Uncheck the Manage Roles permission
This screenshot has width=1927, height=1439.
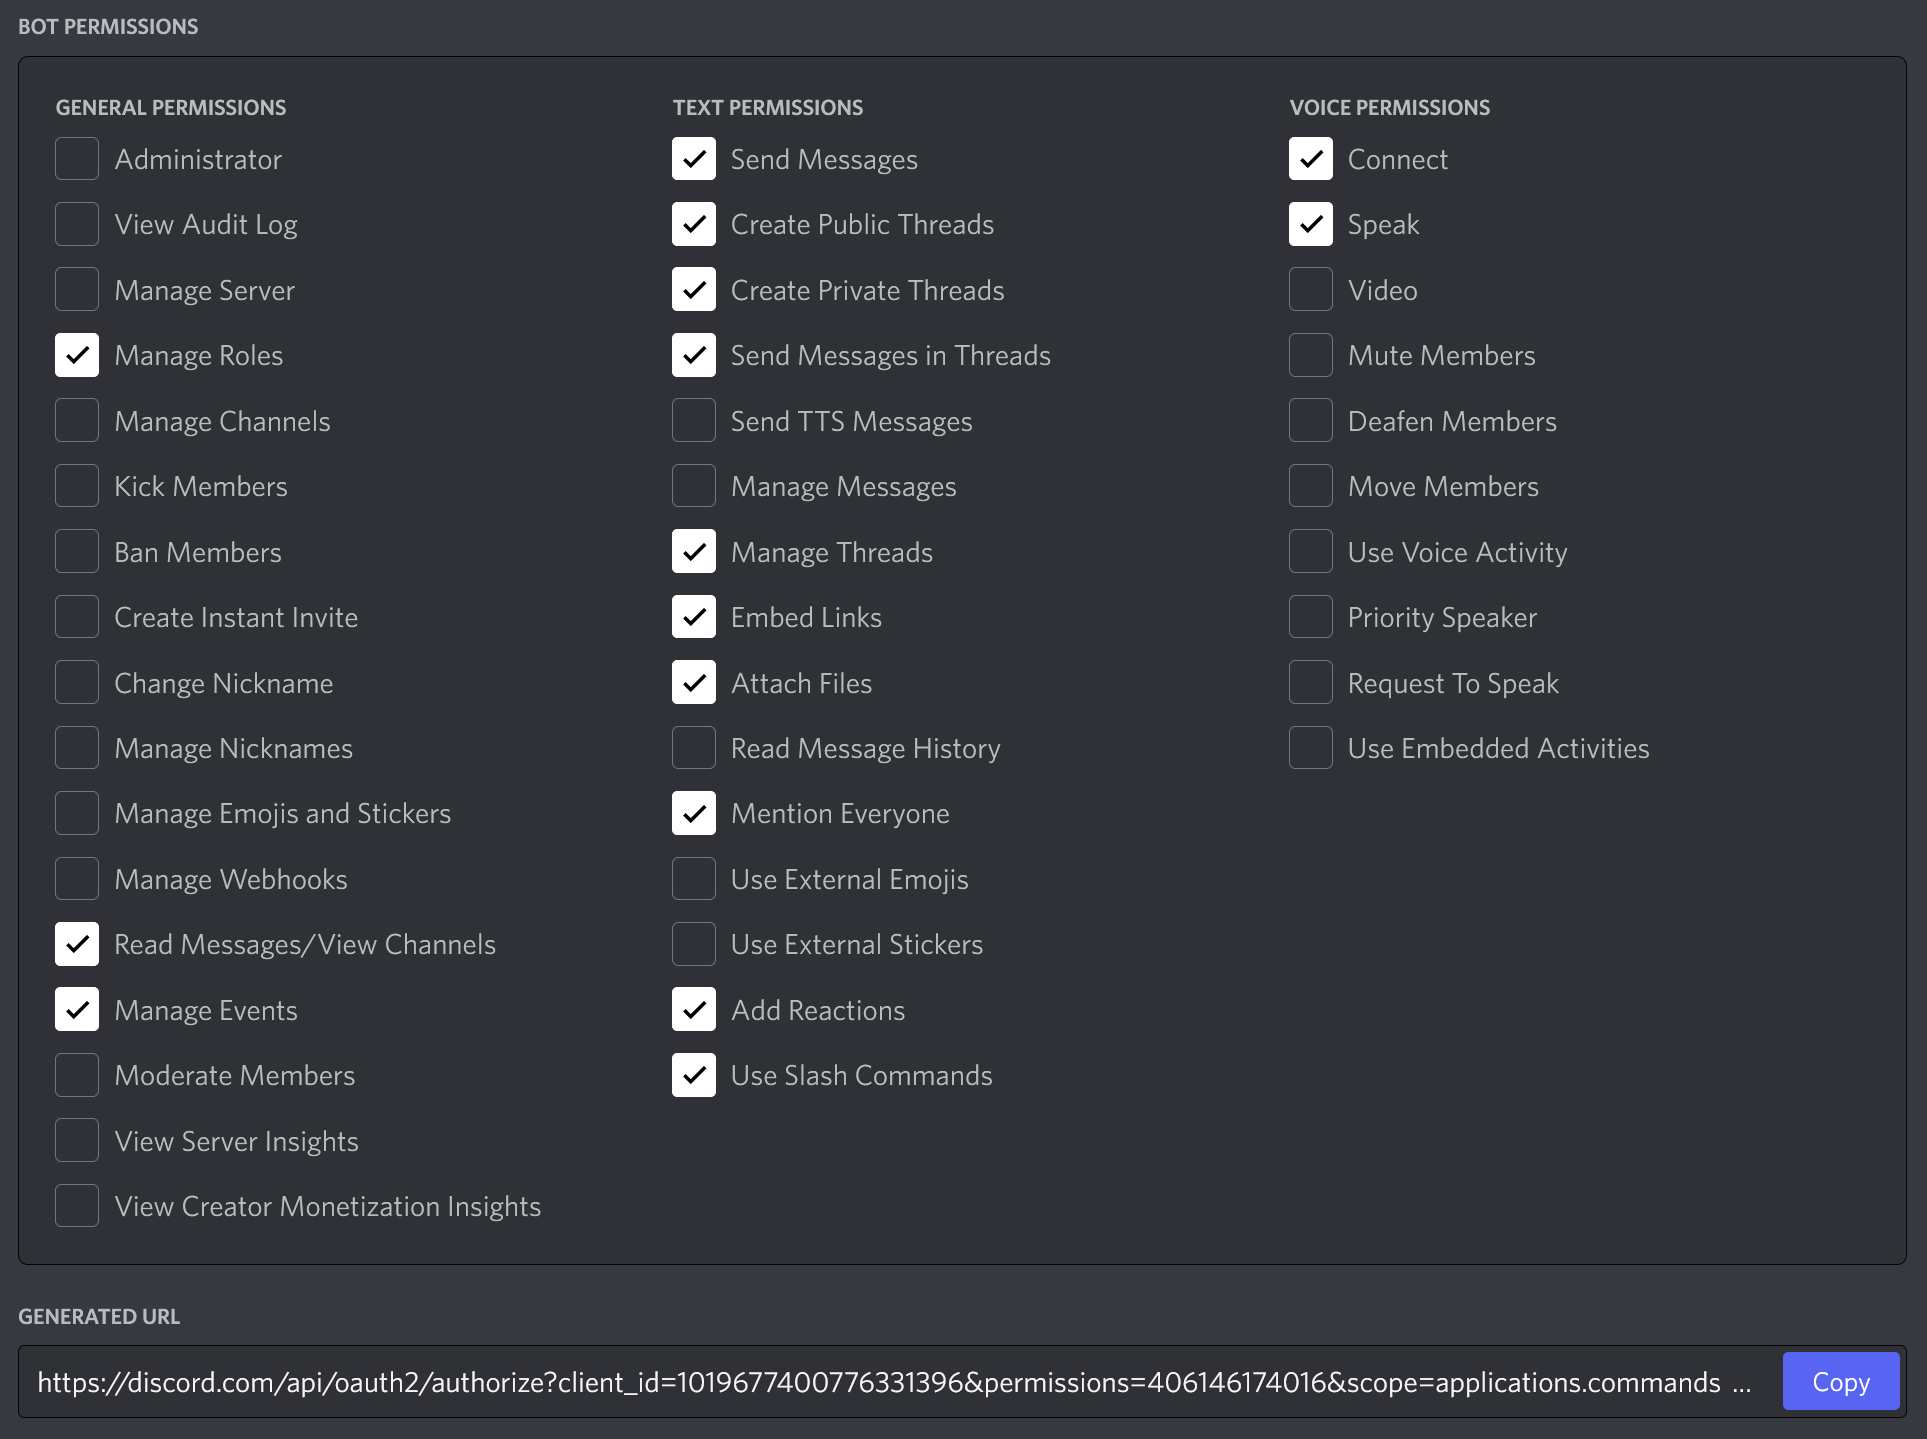pyautogui.click(x=77, y=355)
